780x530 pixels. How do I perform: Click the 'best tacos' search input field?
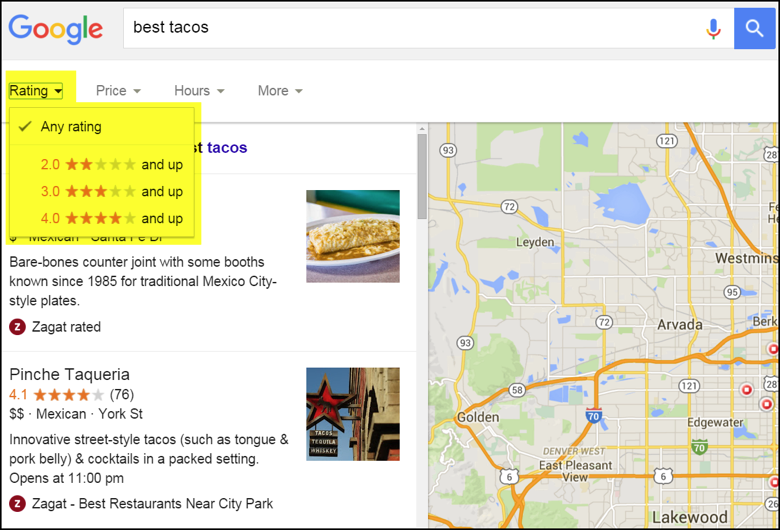click(x=410, y=28)
